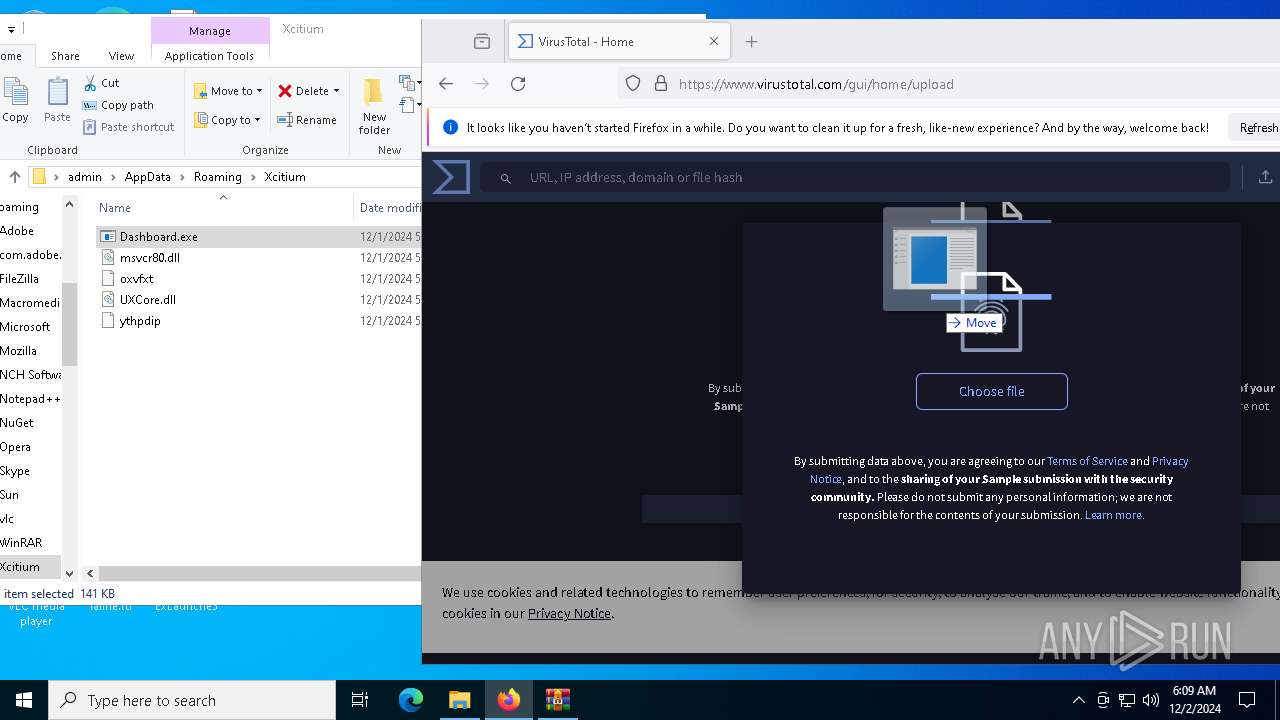This screenshot has height=720, width=1280.
Task: Click the VirusTotal search input field
Action: [x=855, y=177]
